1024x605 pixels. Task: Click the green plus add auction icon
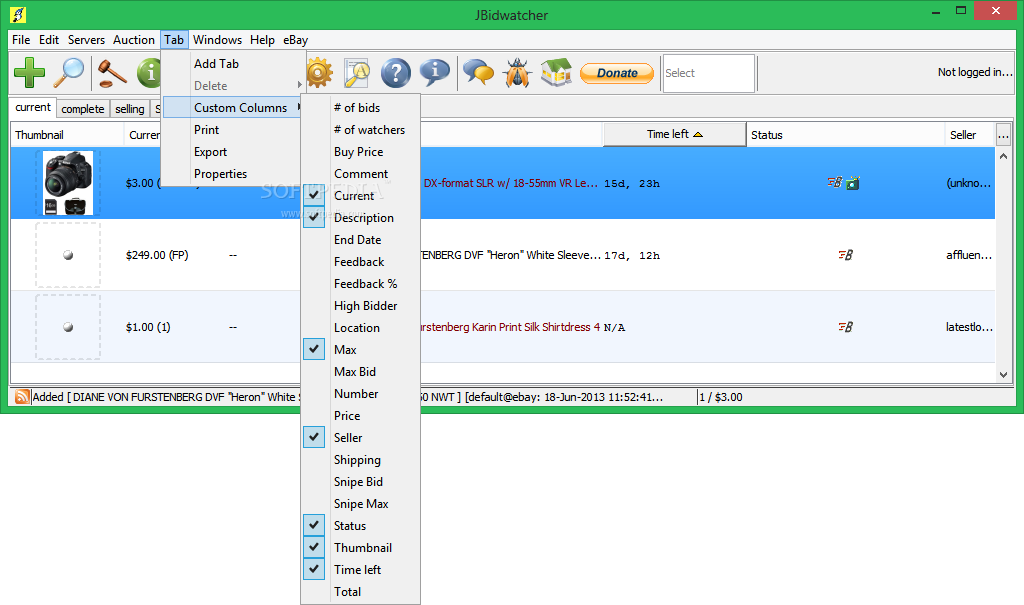[29, 73]
